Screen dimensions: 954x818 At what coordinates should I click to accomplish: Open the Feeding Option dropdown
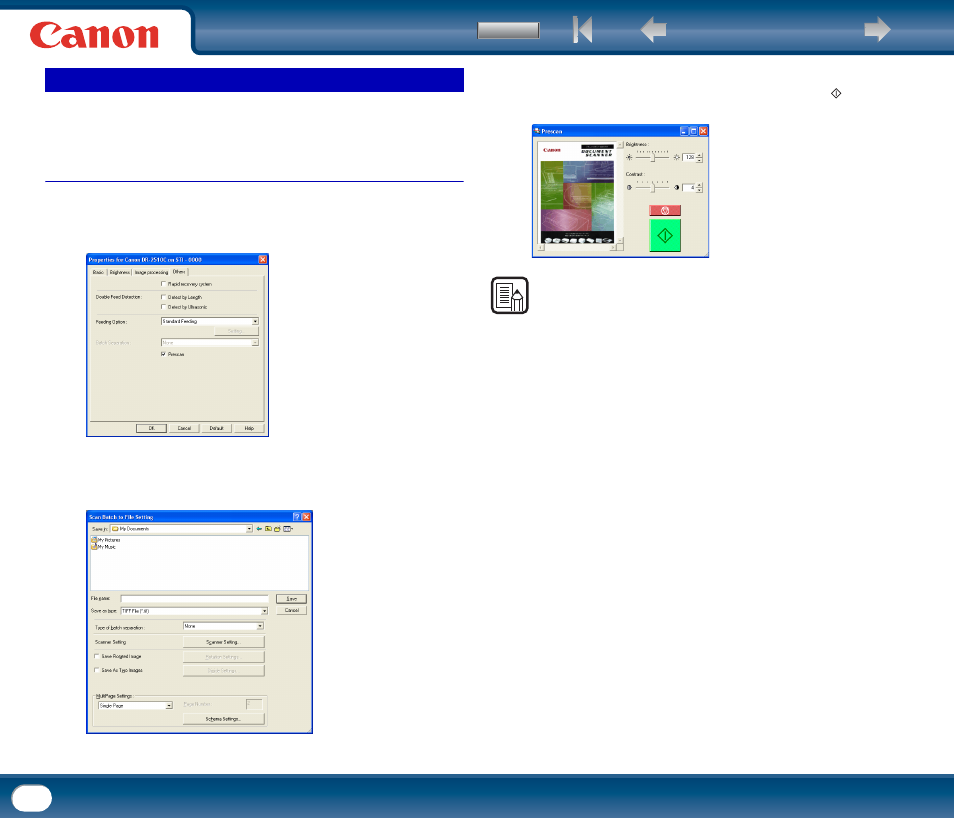(210, 321)
